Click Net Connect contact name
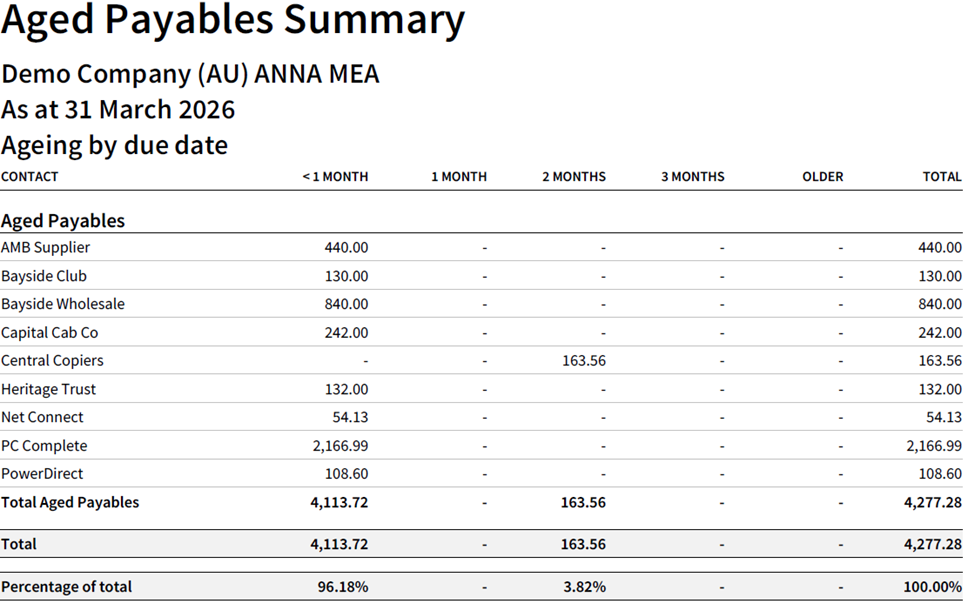Image resolution: width=975 pixels, height=604 pixels. (43, 417)
